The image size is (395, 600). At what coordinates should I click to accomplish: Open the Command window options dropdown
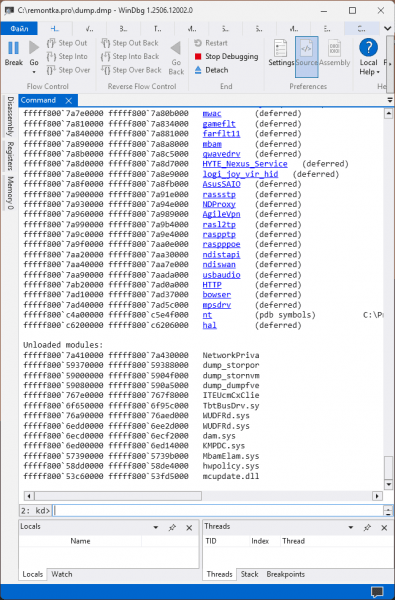pyautogui.click(x=390, y=100)
